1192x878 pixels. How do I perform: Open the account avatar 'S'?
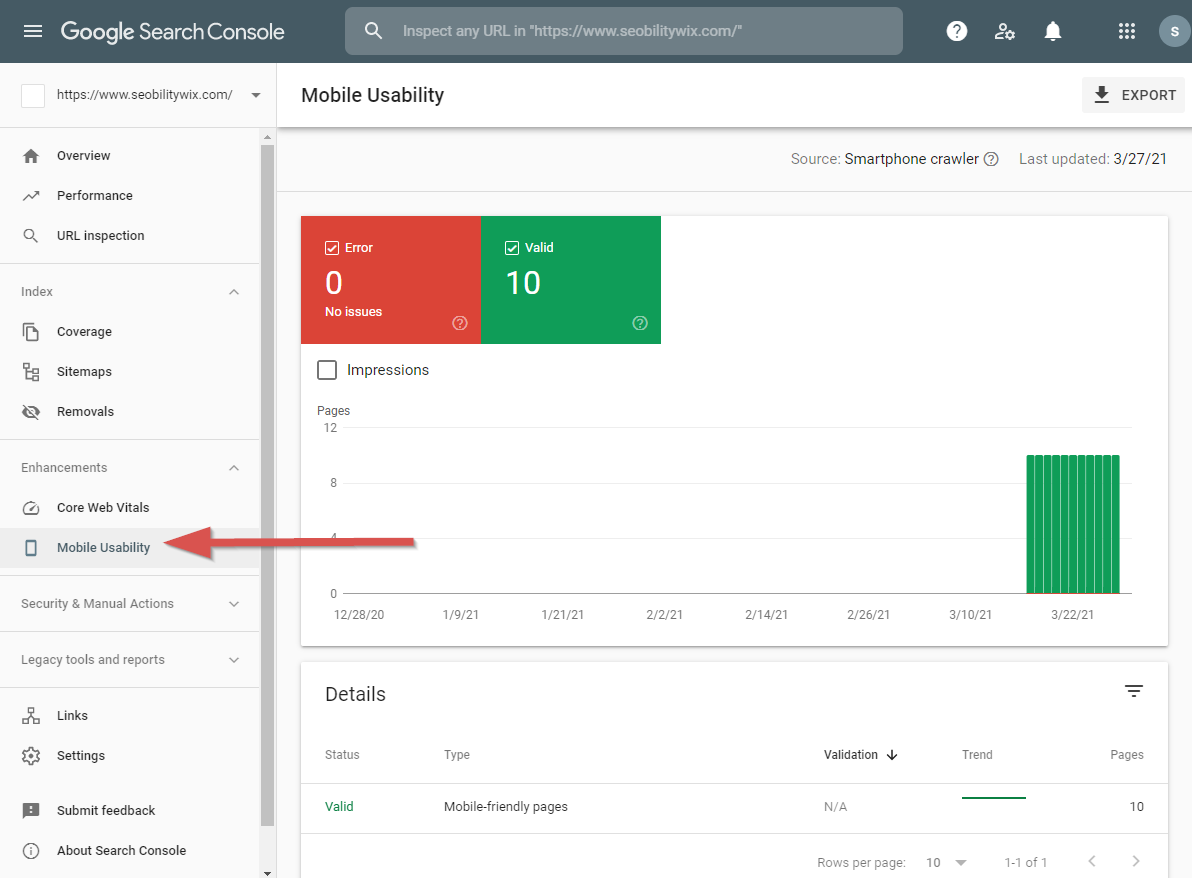coord(1174,31)
